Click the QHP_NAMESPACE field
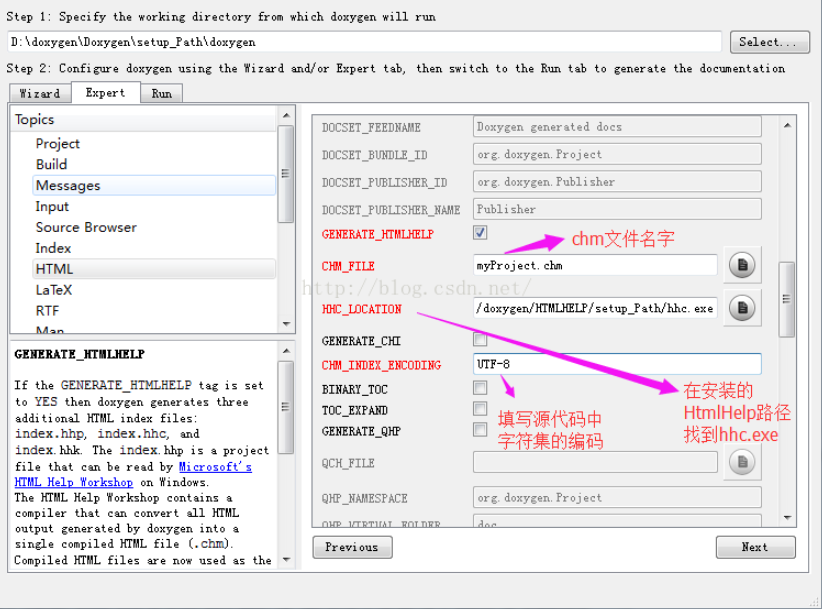This screenshot has height=609, width=822. click(x=617, y=497)
